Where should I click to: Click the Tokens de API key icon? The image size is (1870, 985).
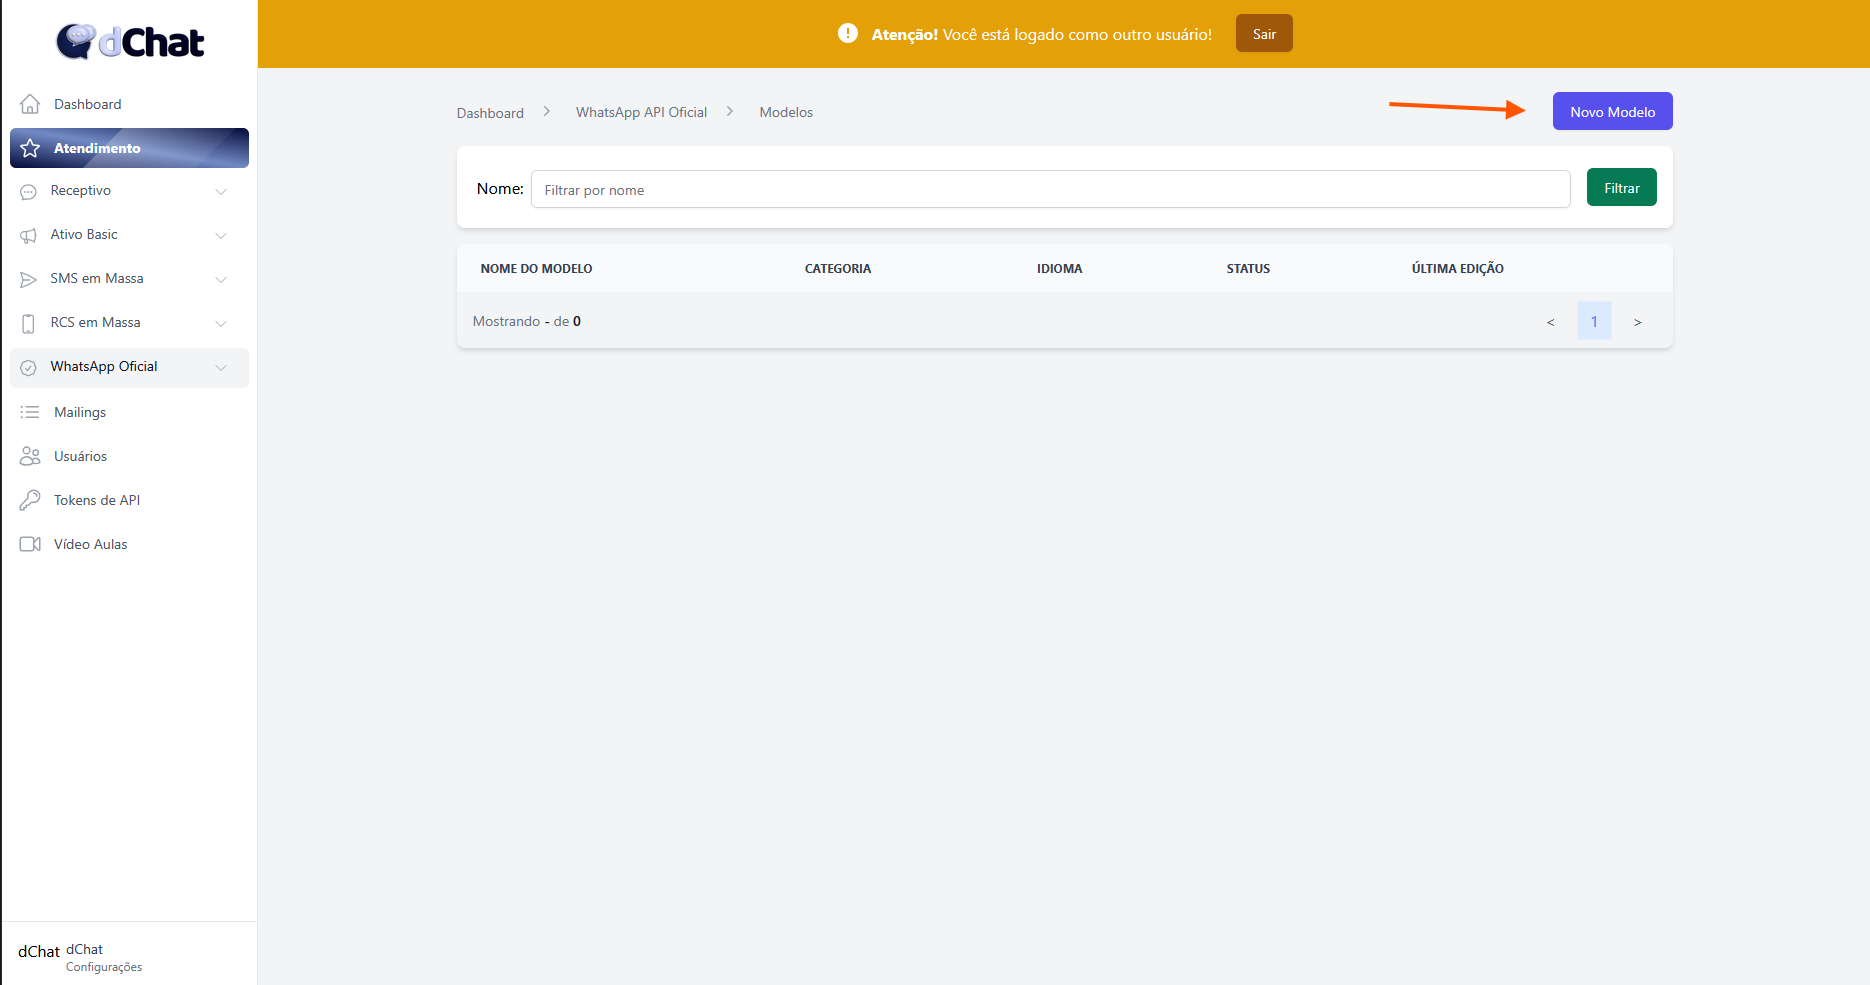coord(30,500)
